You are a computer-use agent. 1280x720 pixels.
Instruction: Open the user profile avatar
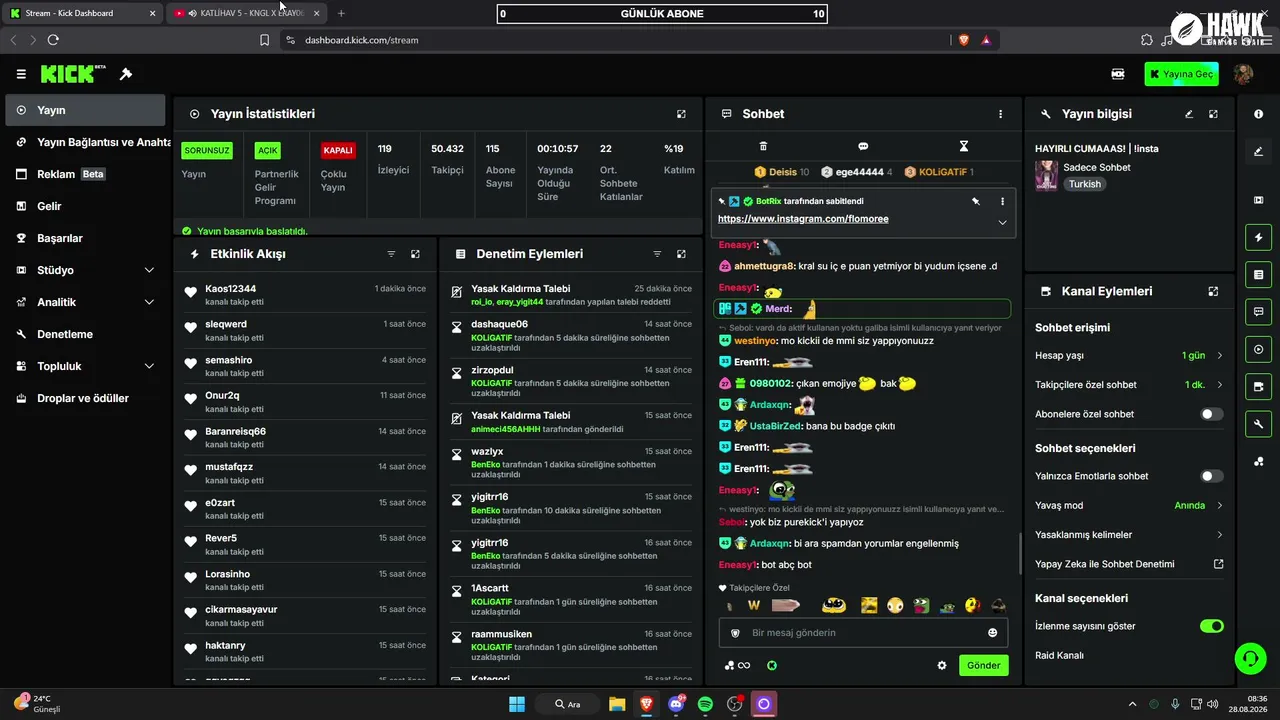tap(1243, 74)
